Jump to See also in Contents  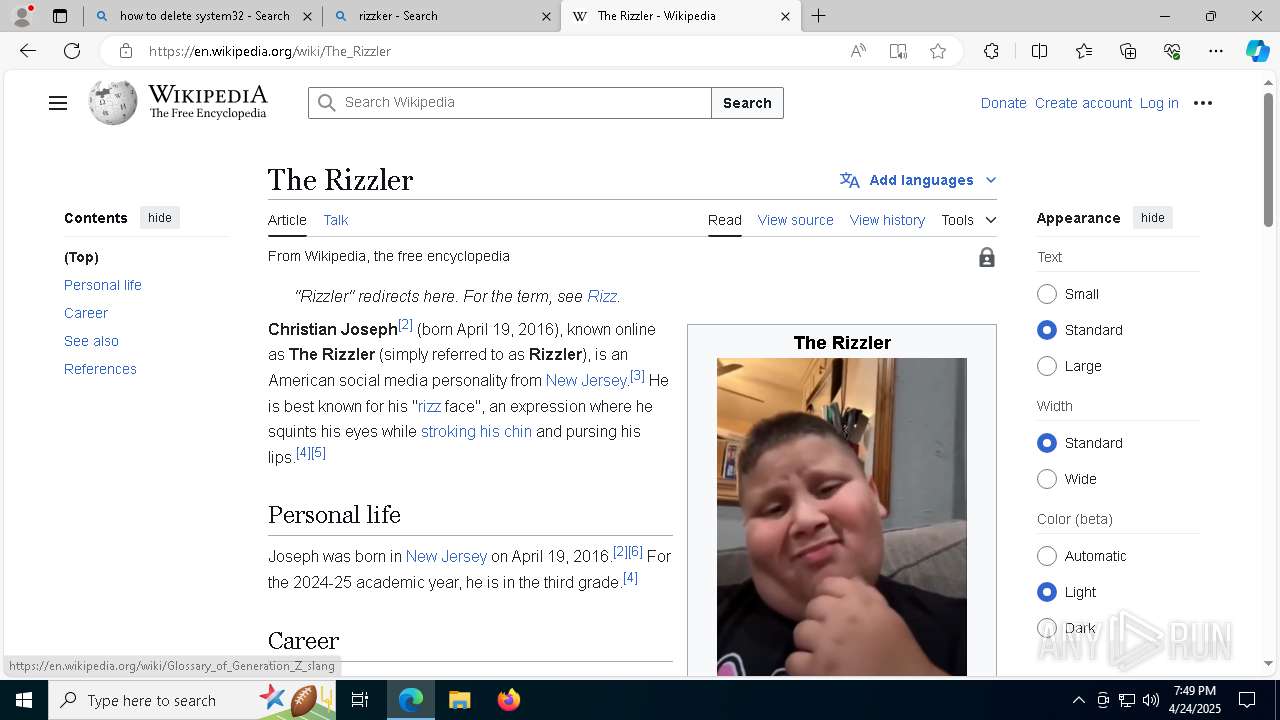point(91,341)
